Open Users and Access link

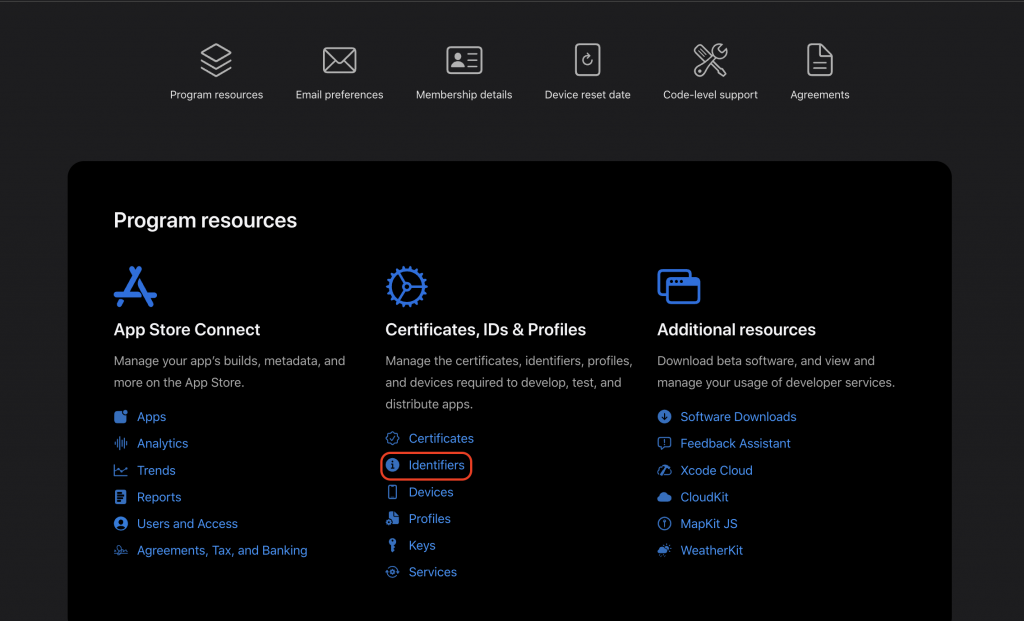pos(187,524)
